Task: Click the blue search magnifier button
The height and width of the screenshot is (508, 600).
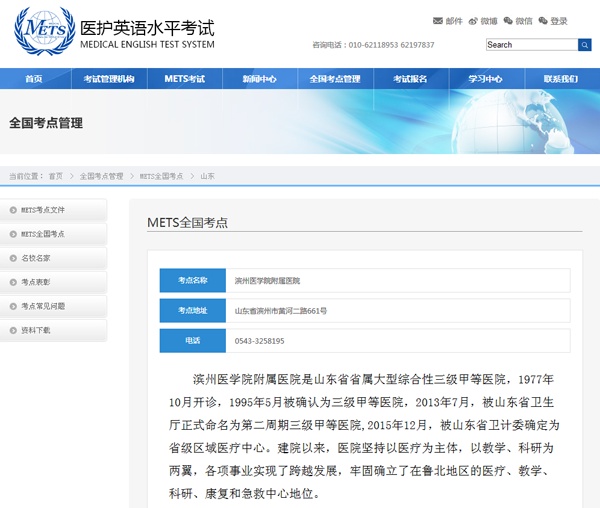Action: click(585, 45)
